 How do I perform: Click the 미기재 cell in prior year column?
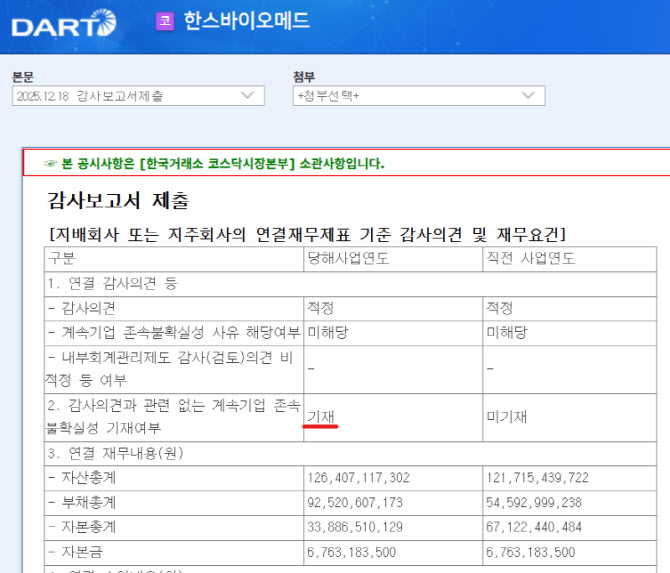pos(506,416)
